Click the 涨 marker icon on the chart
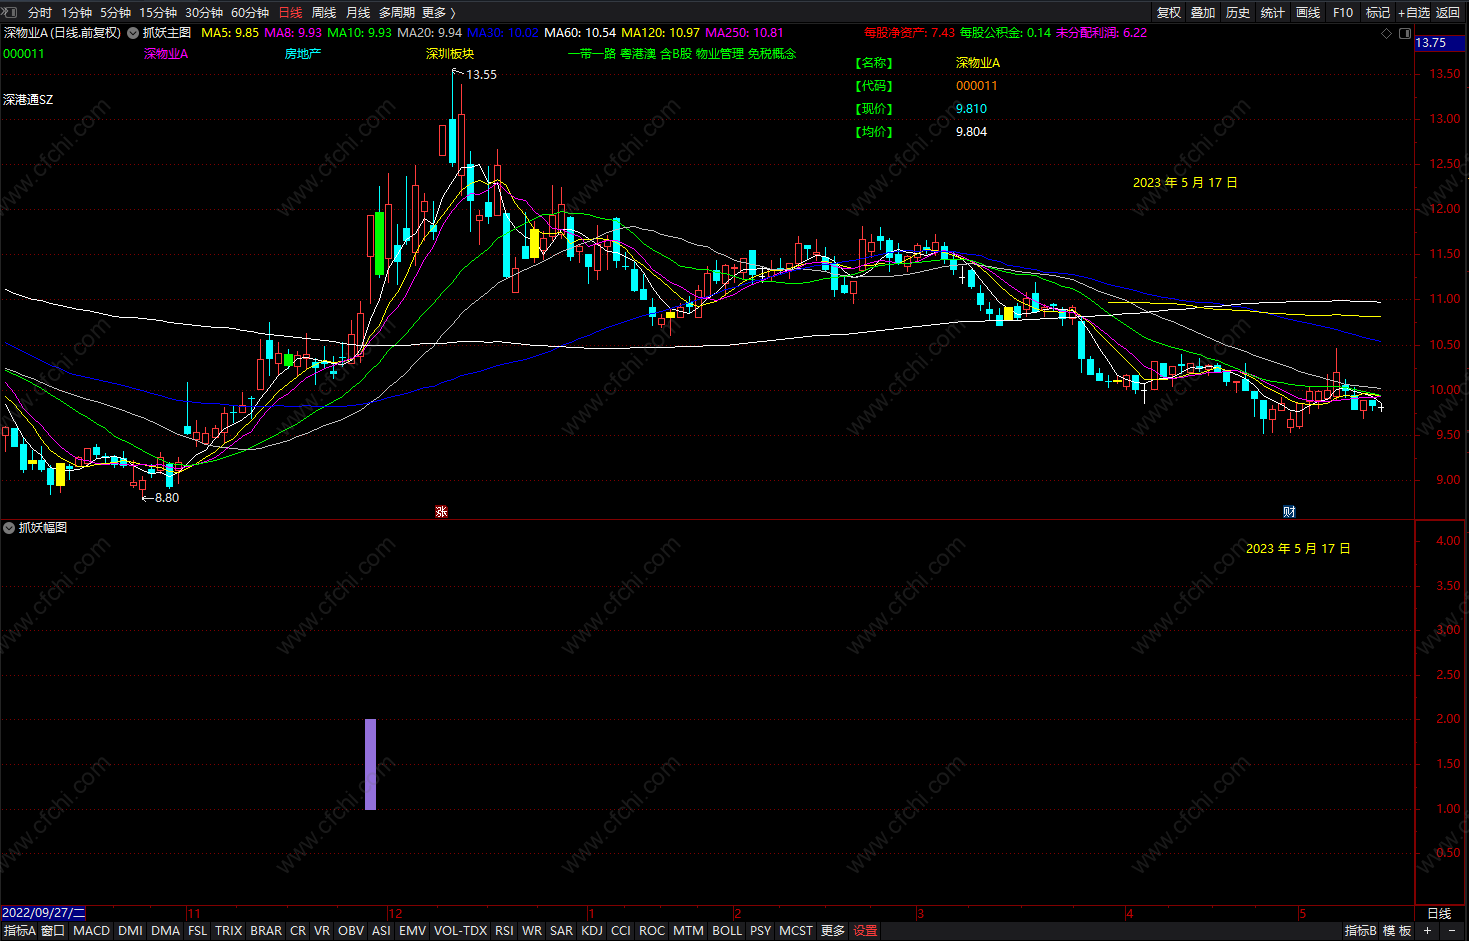Screen dimensions: 1469x941 [x=441, y=512]
